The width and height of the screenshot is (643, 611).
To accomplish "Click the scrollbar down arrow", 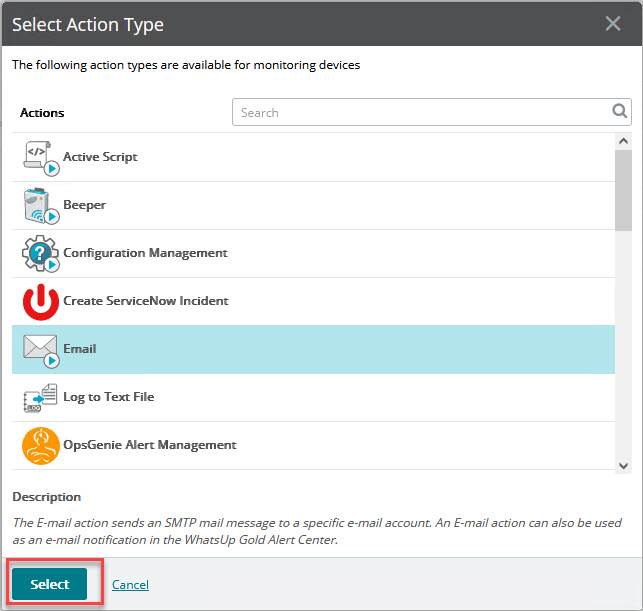I will (623, 466).
